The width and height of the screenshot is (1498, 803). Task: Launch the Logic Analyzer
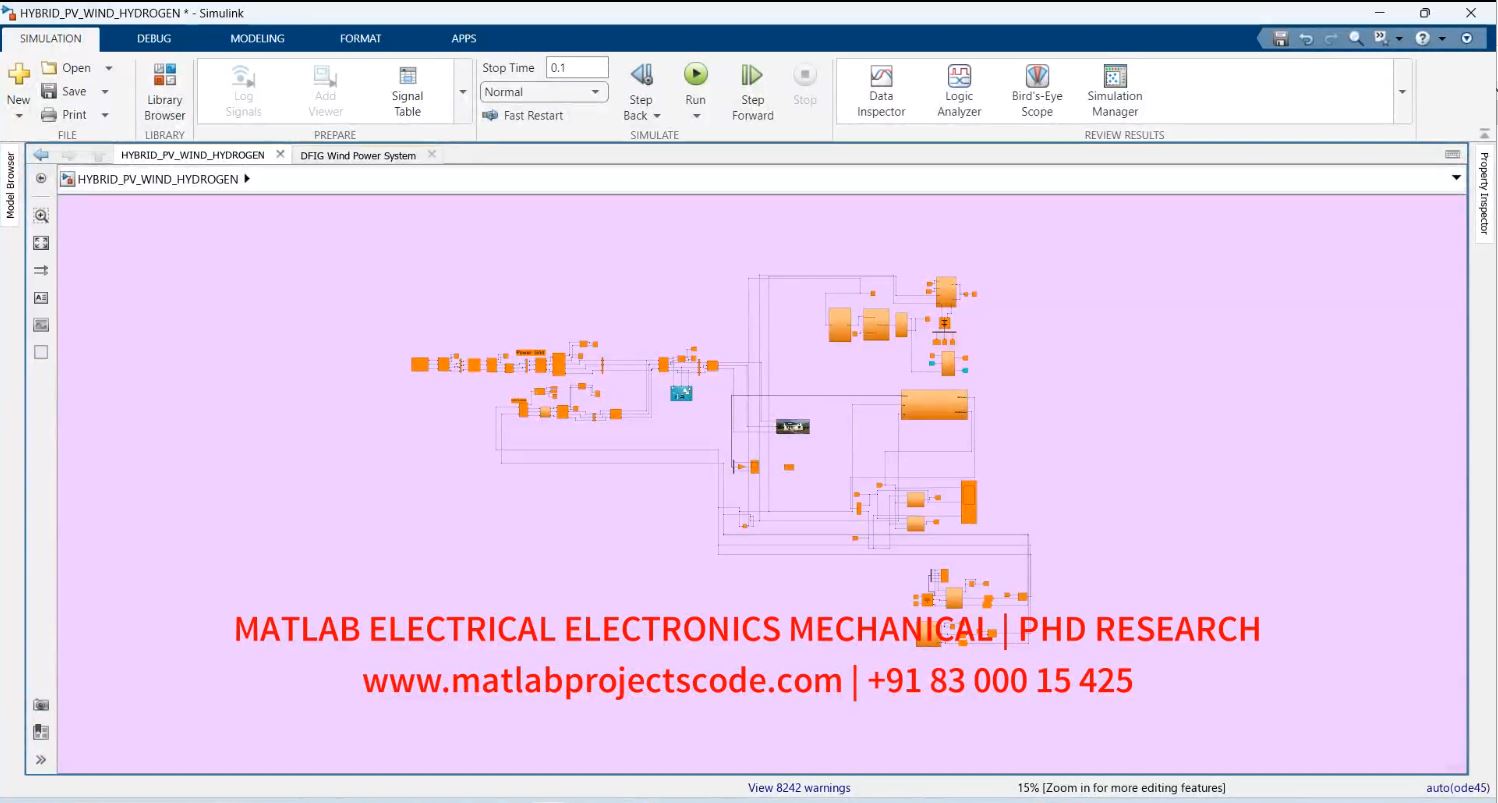point(958,88)
